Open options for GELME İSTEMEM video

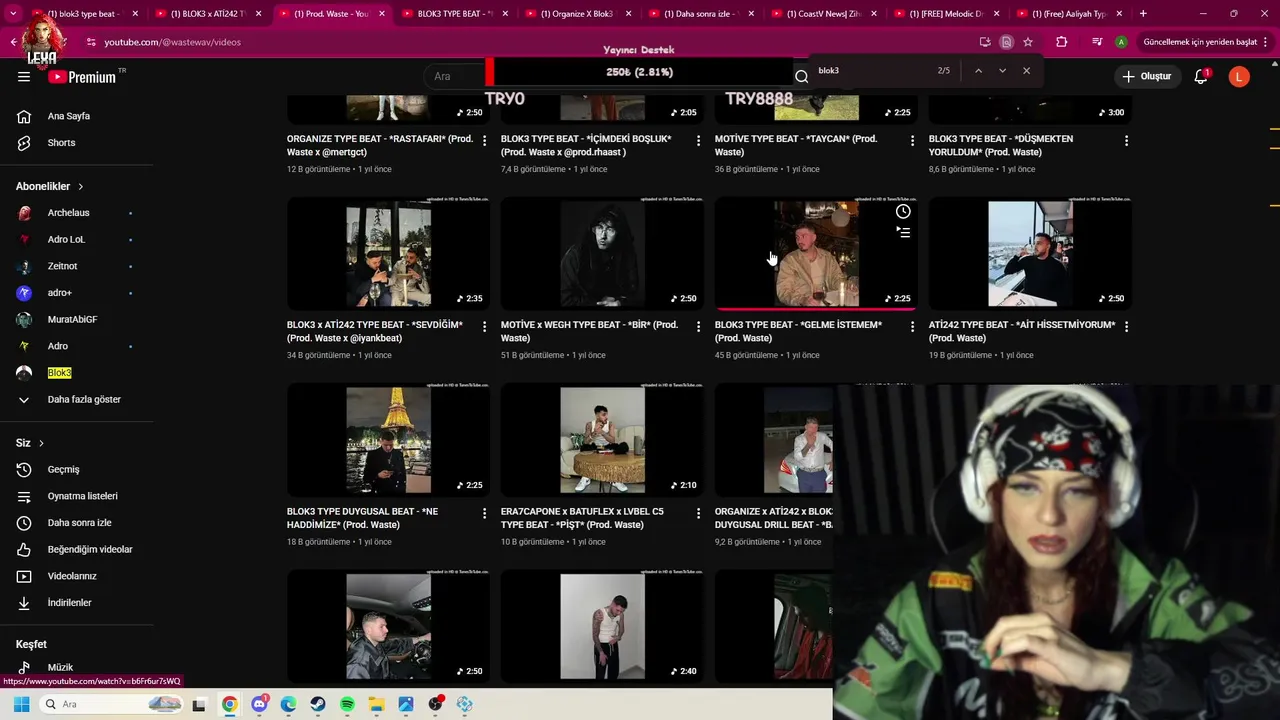tap(912, 327)
